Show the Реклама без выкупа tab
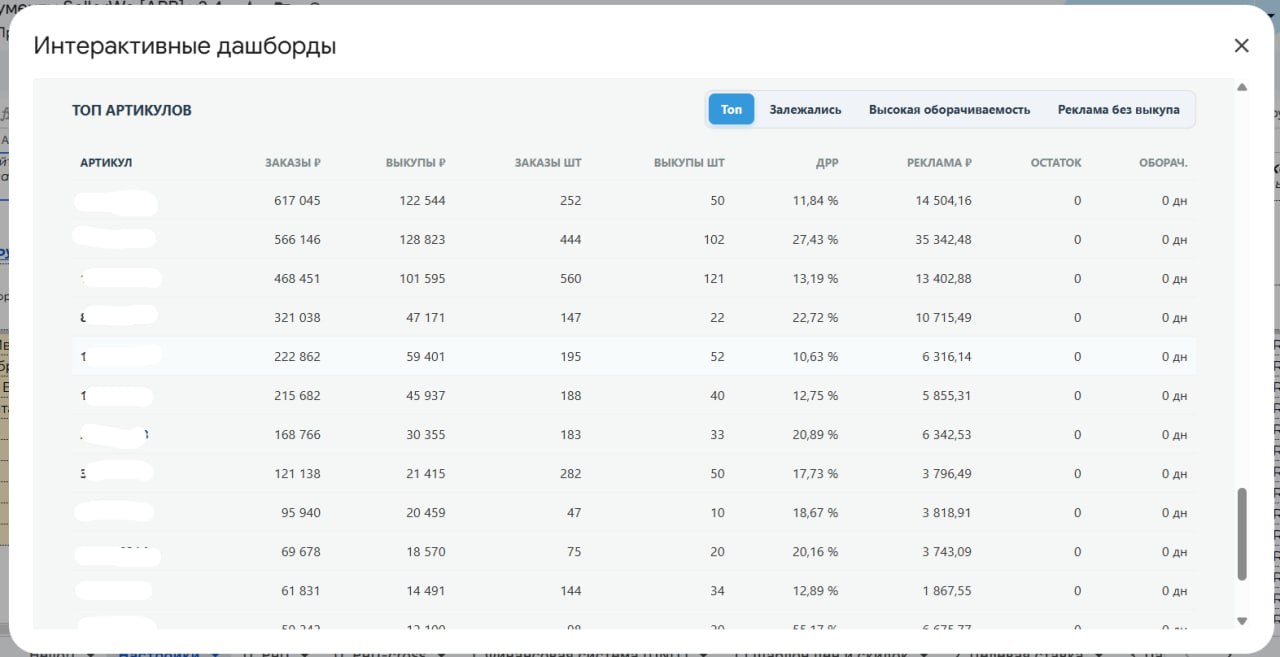The image size is (1280, 657). 1118,110
